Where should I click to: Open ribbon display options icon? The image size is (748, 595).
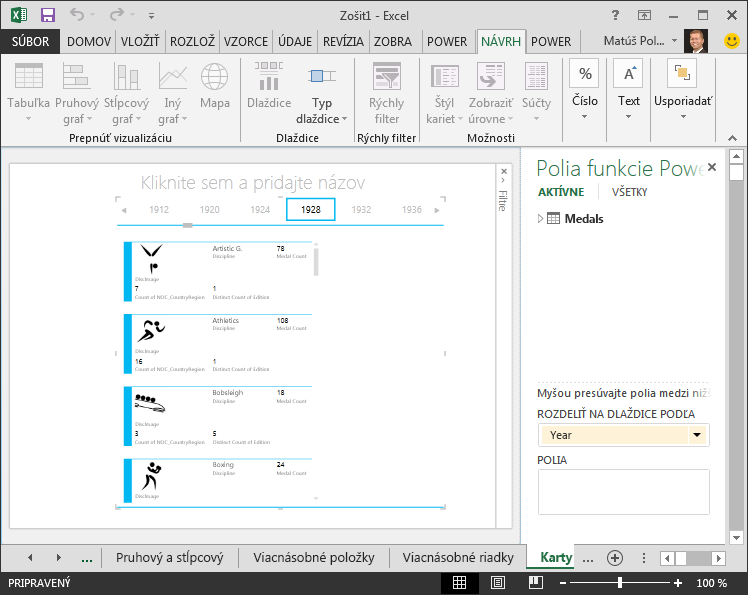tap(644, 15)
